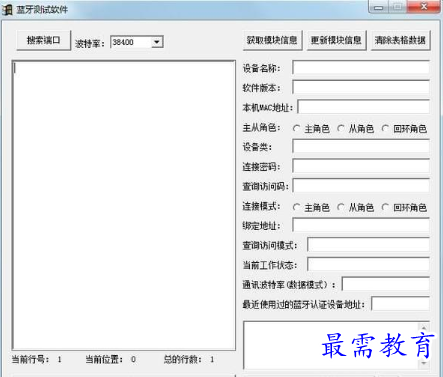Focus the 通讯波特率(数据模式) input field
443x377 pixels.
[386, 284]
